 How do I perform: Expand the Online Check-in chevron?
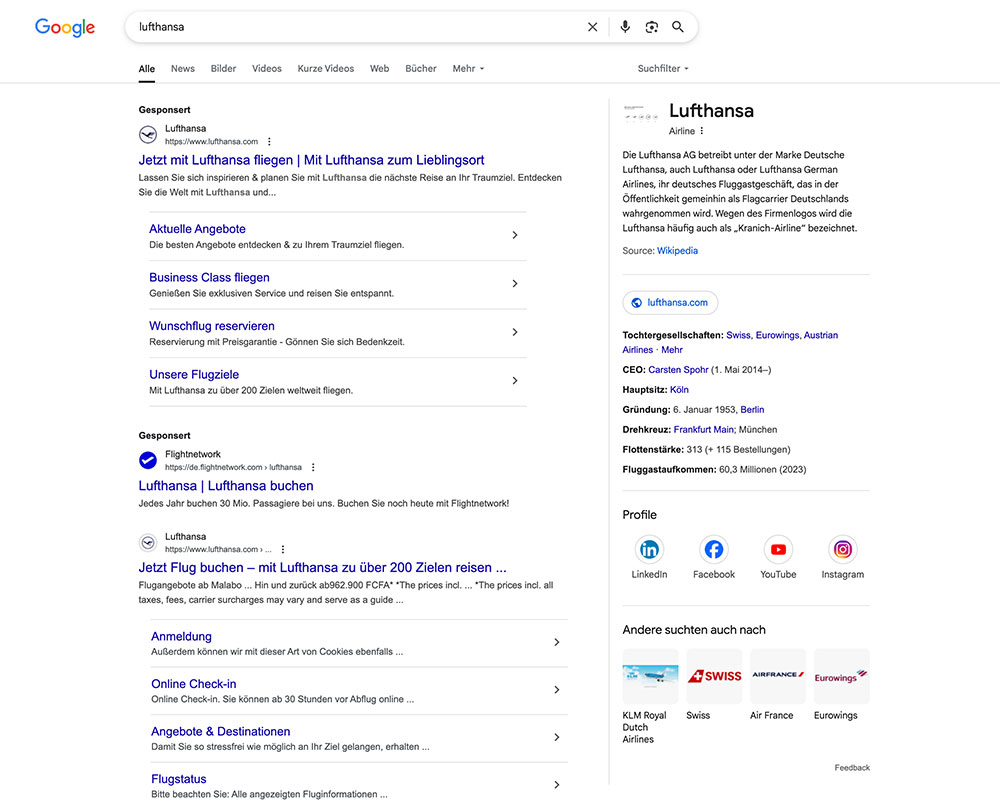pos(557,690)
